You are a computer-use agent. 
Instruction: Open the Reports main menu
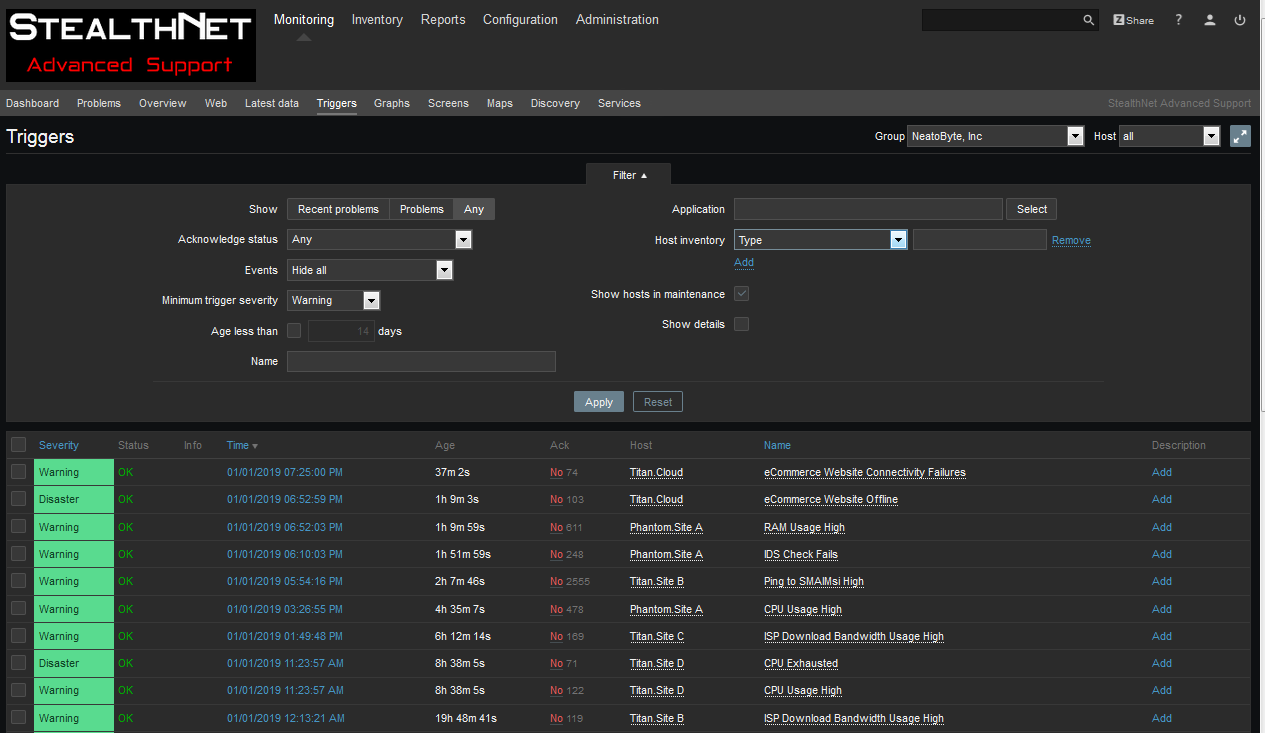(x=443, y=20)
